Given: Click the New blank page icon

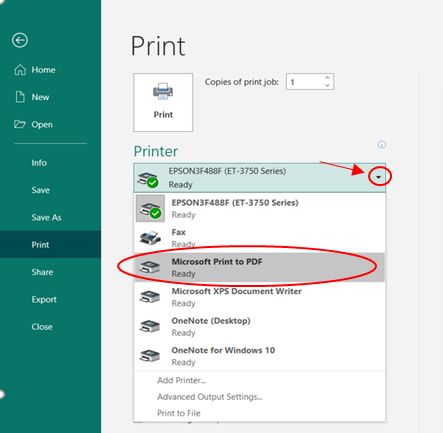Looking at the screenshot, I should pyautogui.click(x=20, y=97).
